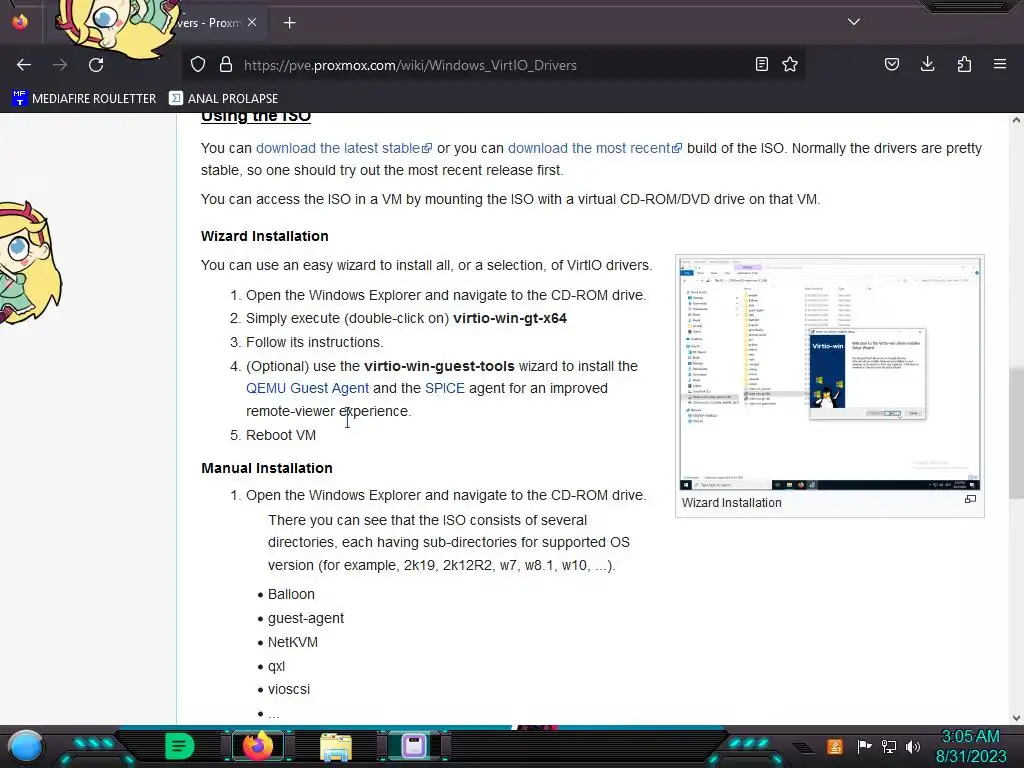Close the Proxmox wiki tab
Image resolution: width=1024 pixels, height=768 pixels.
(252, 23)
